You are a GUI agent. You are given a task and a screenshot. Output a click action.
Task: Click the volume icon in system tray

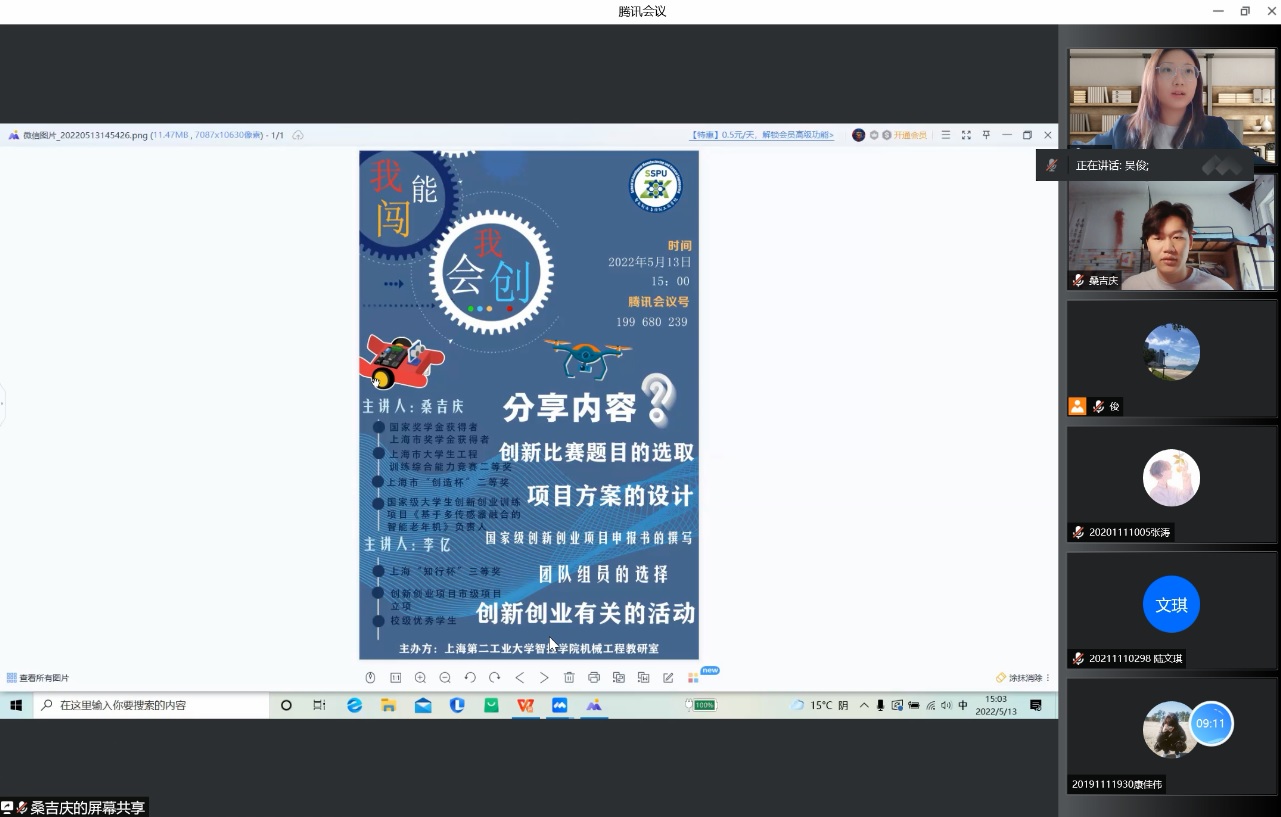[946, 705]
